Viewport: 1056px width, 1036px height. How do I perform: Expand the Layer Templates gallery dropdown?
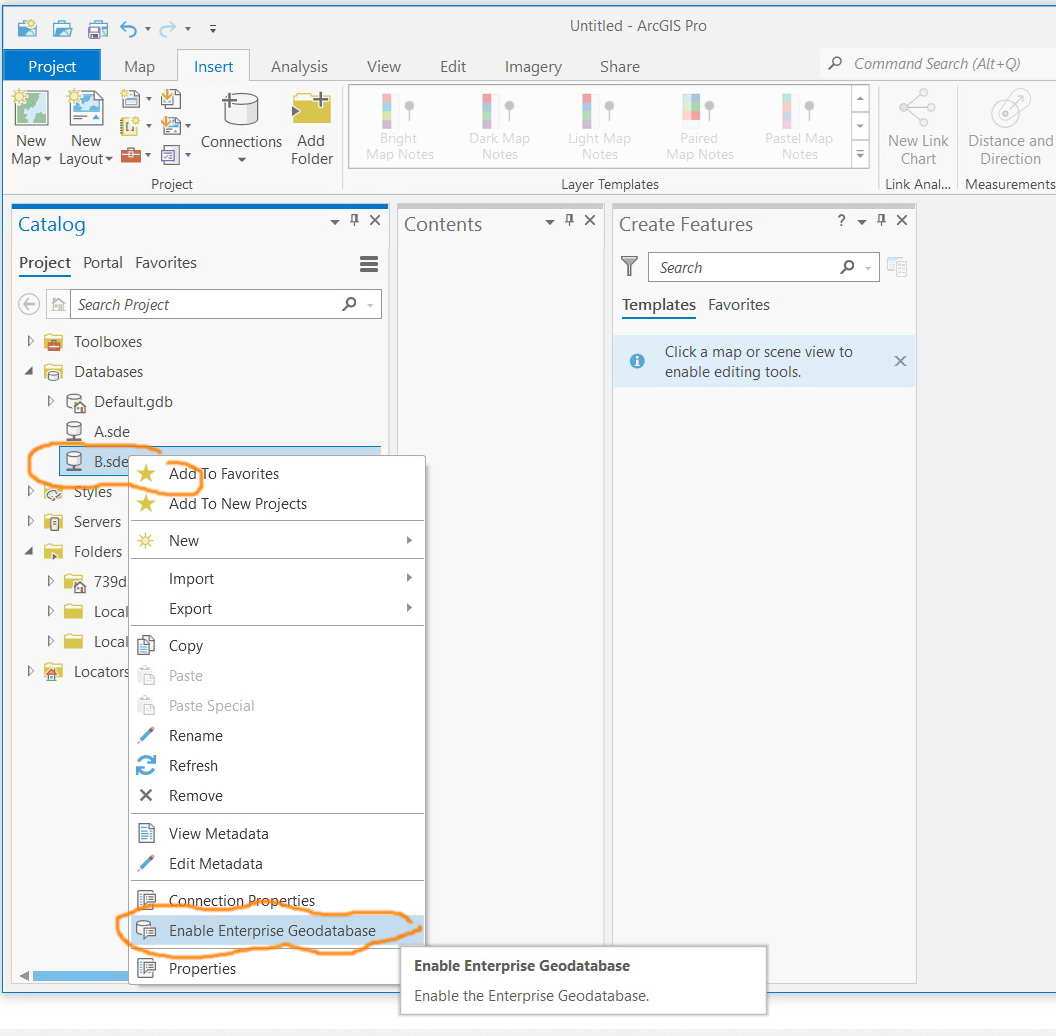(860, 155)
